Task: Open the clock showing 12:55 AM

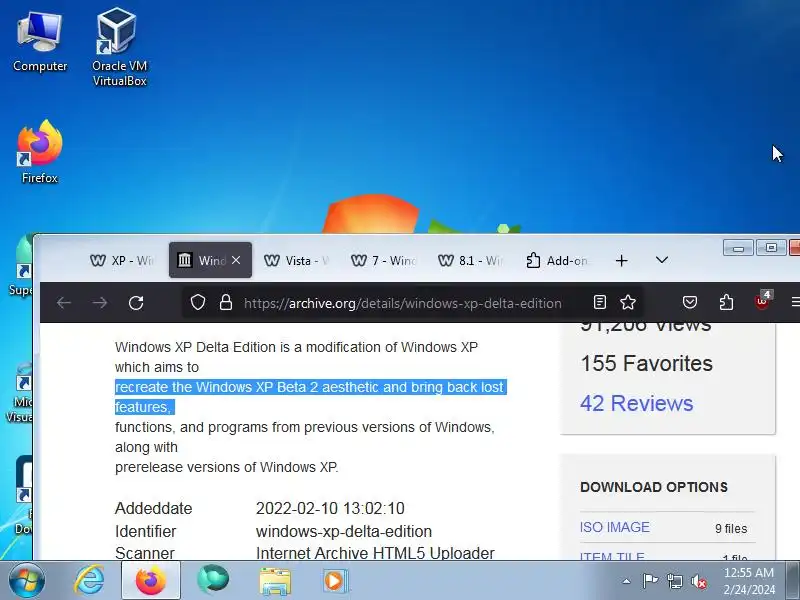Action: (x=748, y=581)
